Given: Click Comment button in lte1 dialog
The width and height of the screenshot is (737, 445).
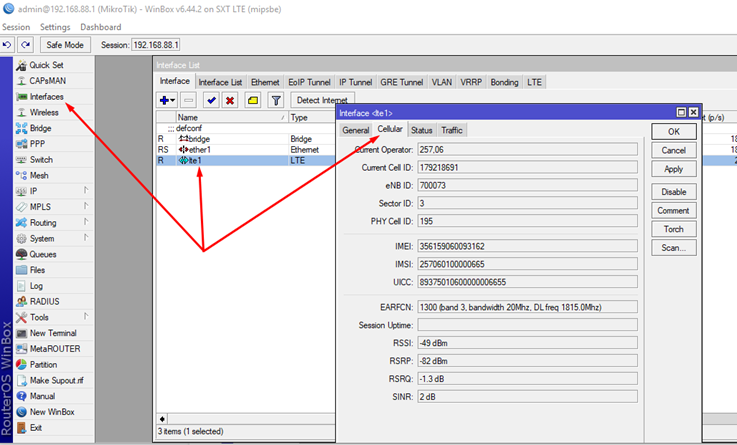Looking at the screenshot, I should pyautogui.click(x=674, y=211).
